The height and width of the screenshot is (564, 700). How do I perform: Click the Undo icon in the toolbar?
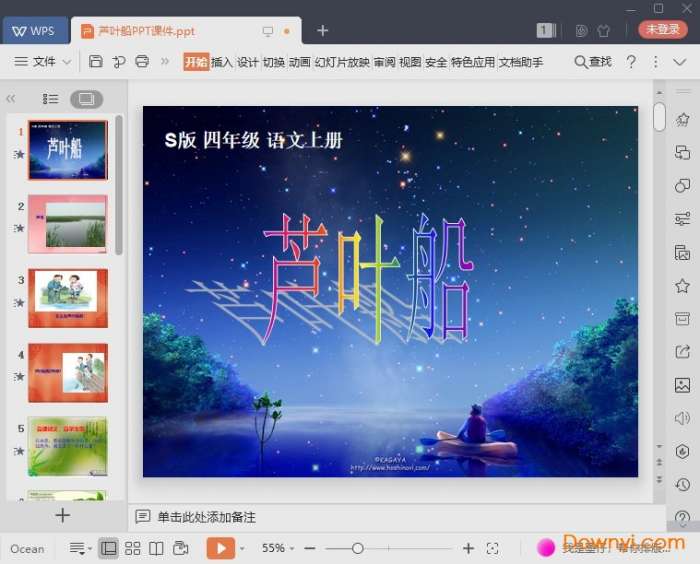tap(118, 62)
